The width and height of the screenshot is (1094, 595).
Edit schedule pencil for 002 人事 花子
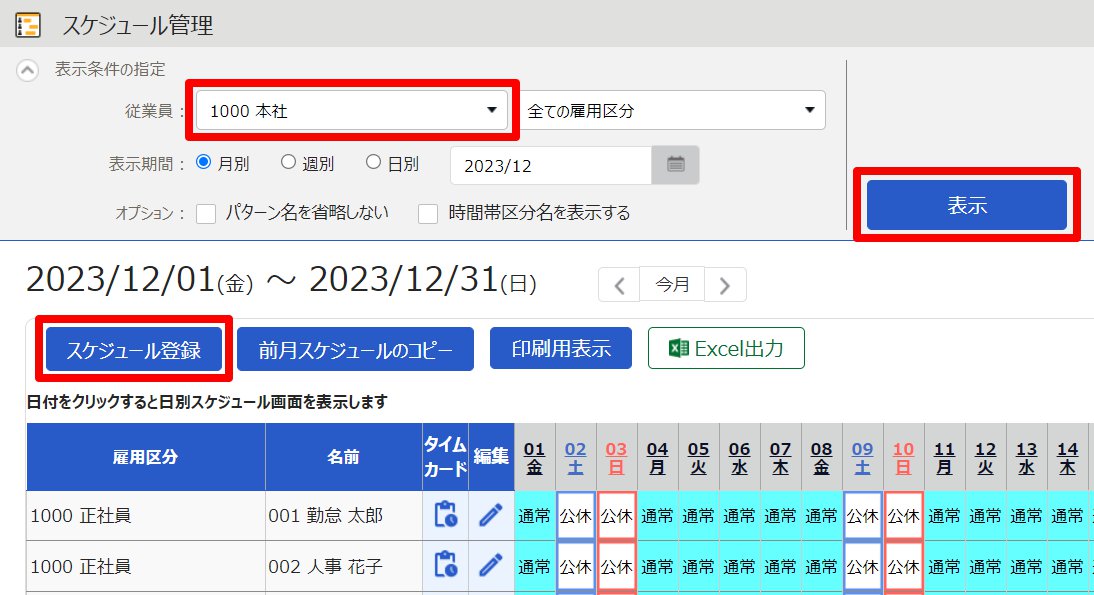(490, 565)
